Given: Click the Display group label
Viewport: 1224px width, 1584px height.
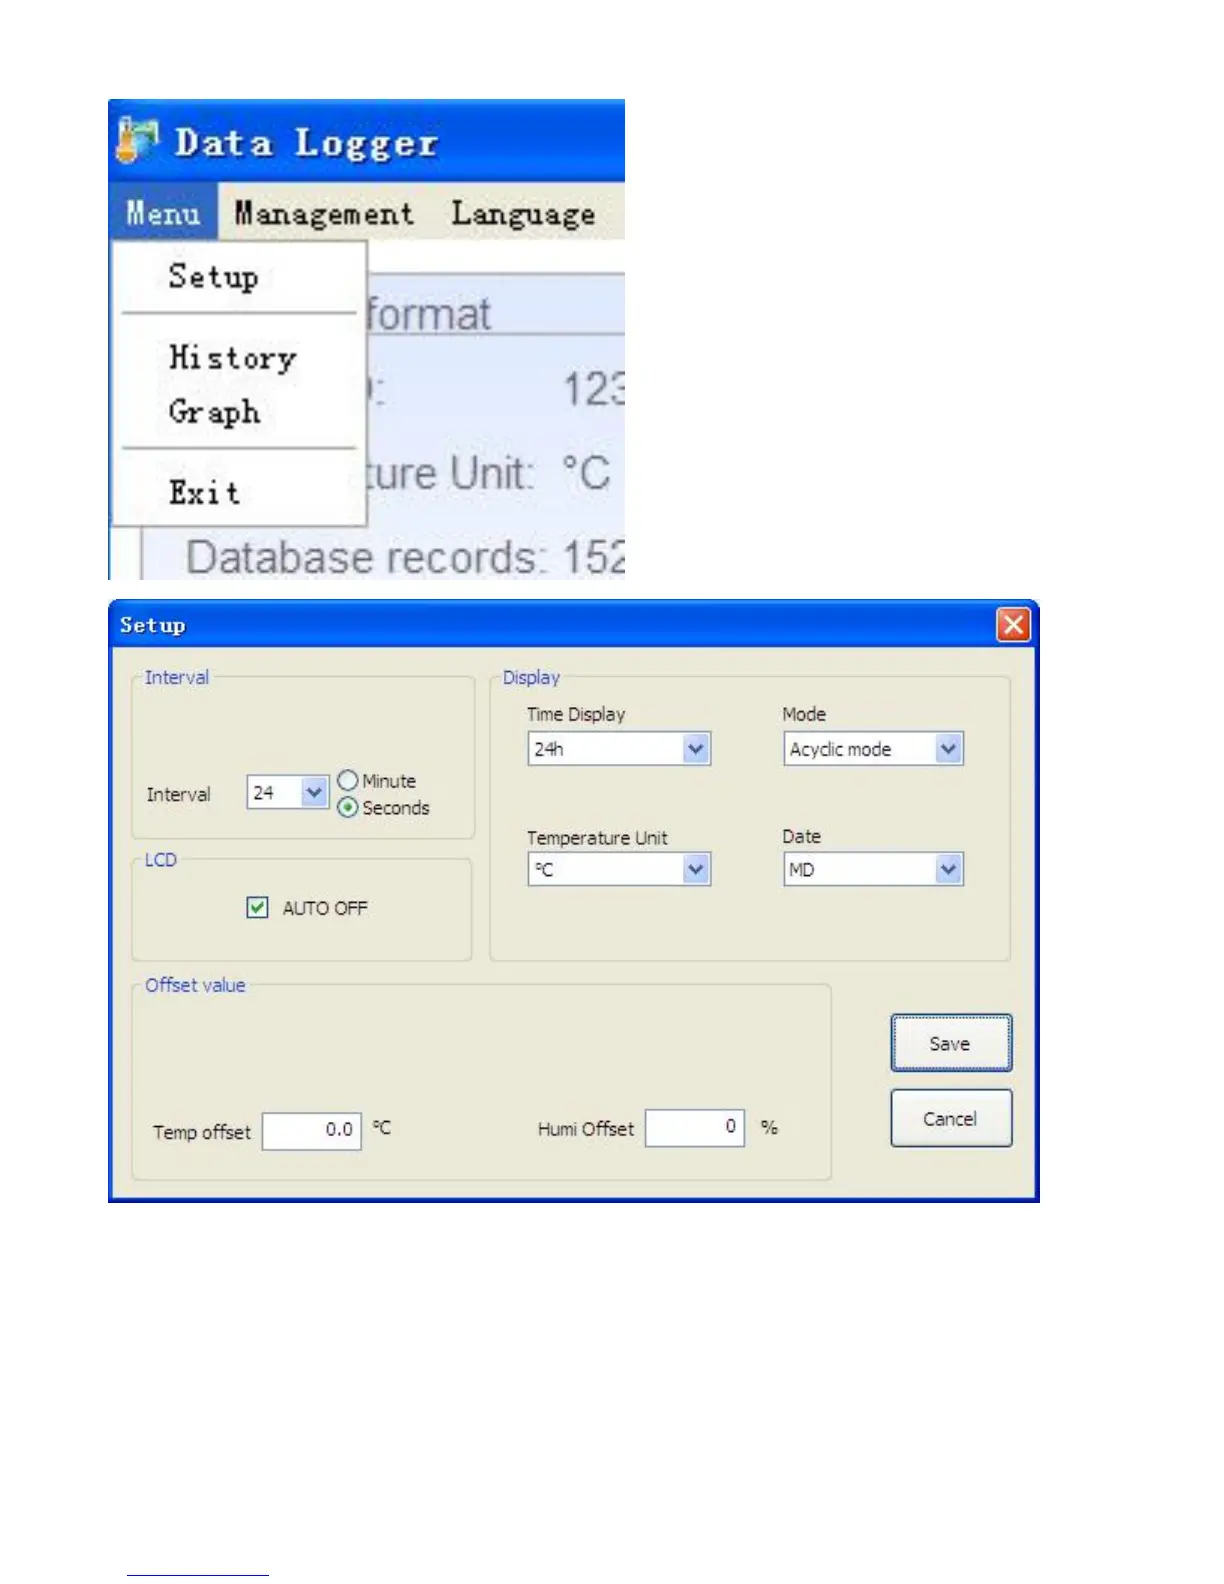Looking at the screenshot, I should (531, 677).
